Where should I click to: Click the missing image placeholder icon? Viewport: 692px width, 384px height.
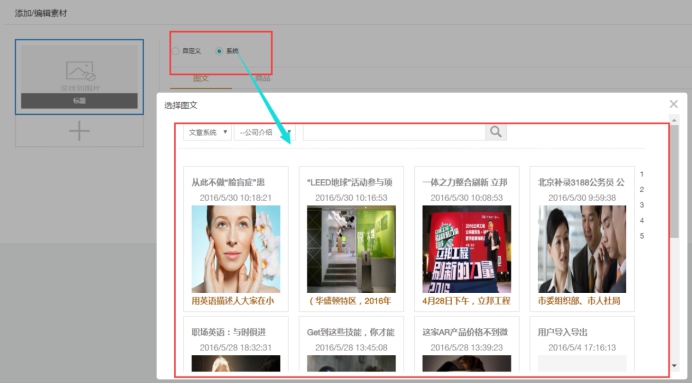(x=80, y=71)
